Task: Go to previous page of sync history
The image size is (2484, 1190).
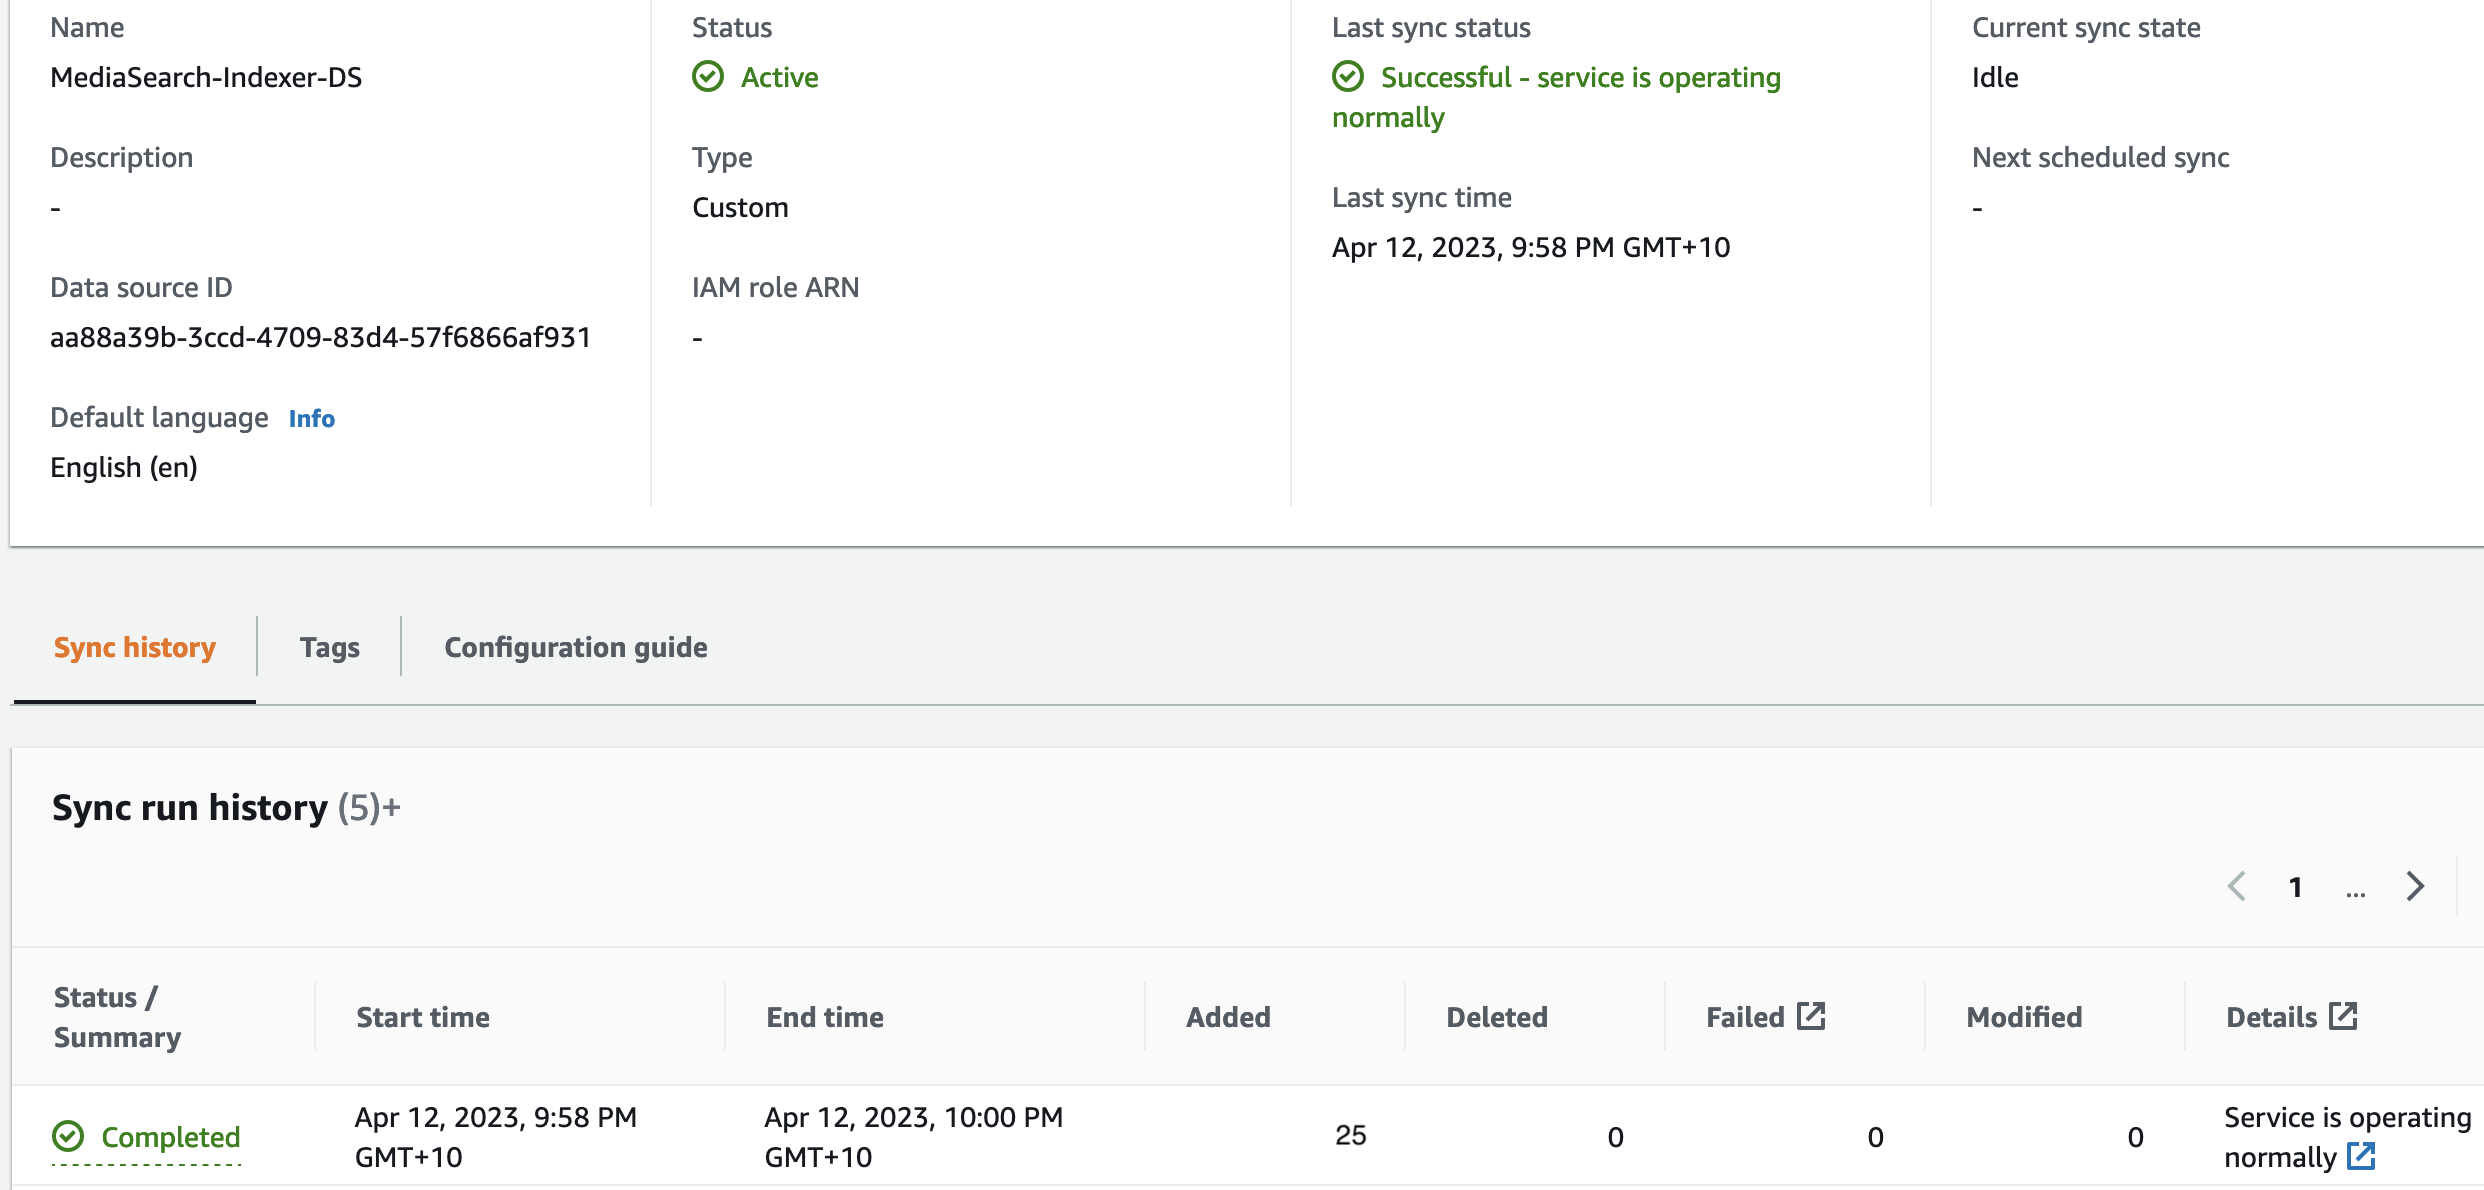Action: tap(2238, 886)
